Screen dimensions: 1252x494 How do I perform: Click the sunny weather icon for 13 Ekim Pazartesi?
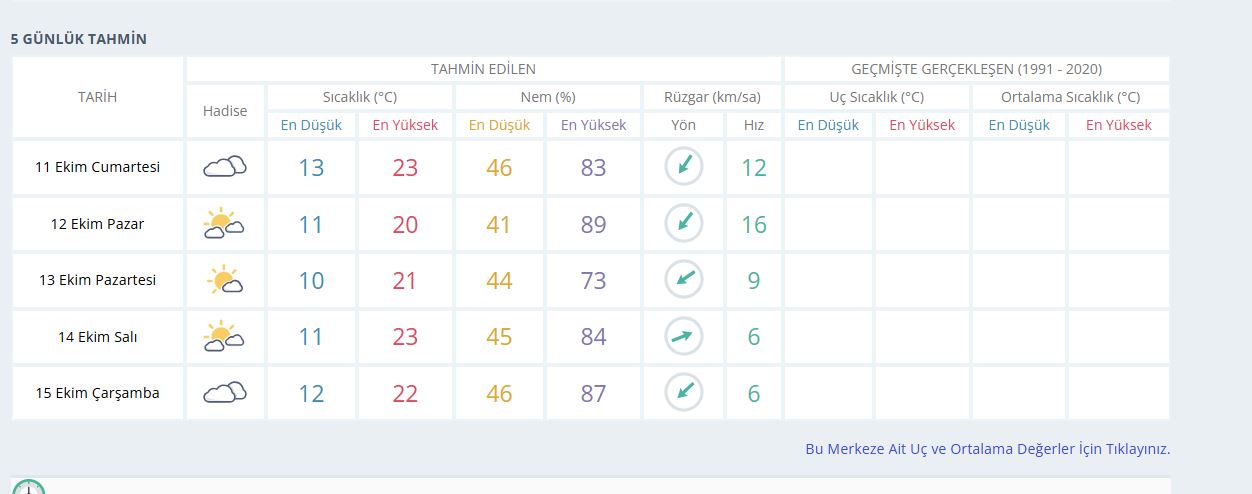pyautogui.click(x=225, y=280)
